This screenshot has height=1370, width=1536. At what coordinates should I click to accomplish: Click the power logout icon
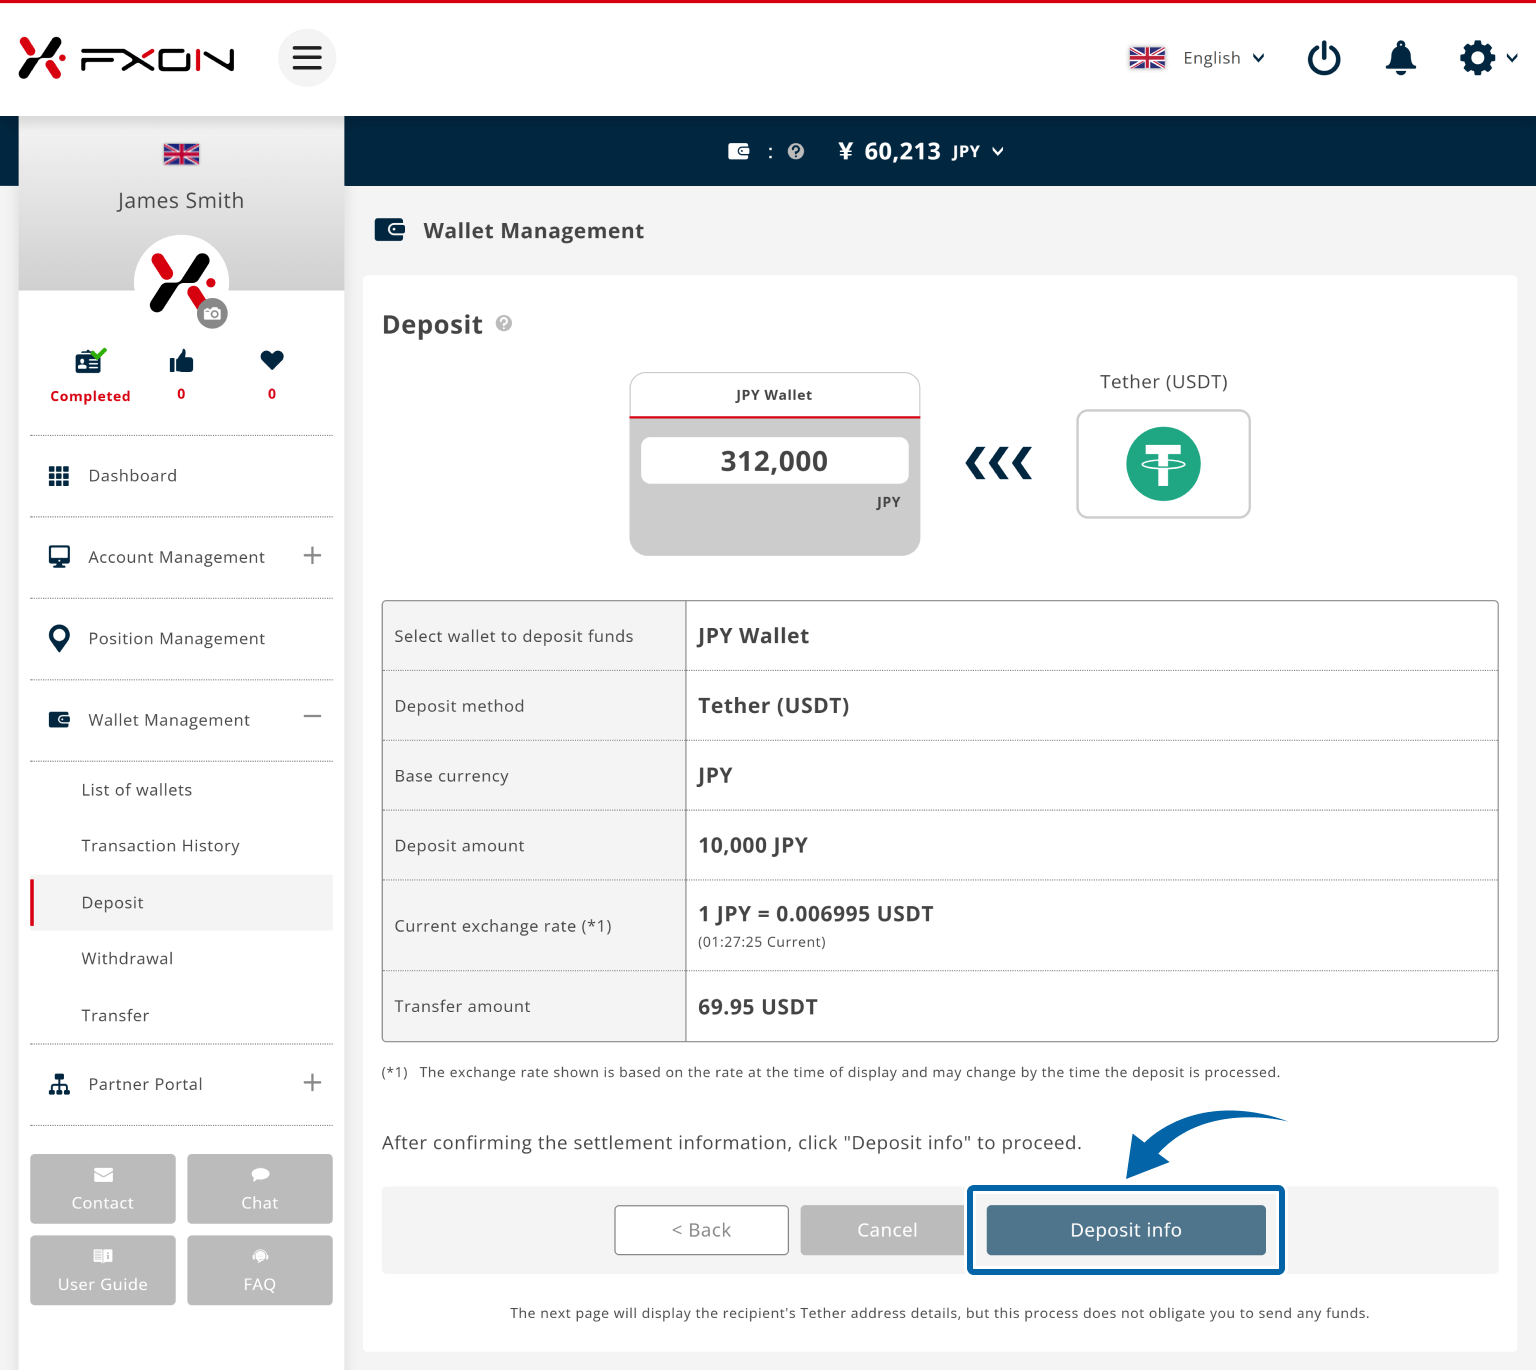pos(1324,58)
